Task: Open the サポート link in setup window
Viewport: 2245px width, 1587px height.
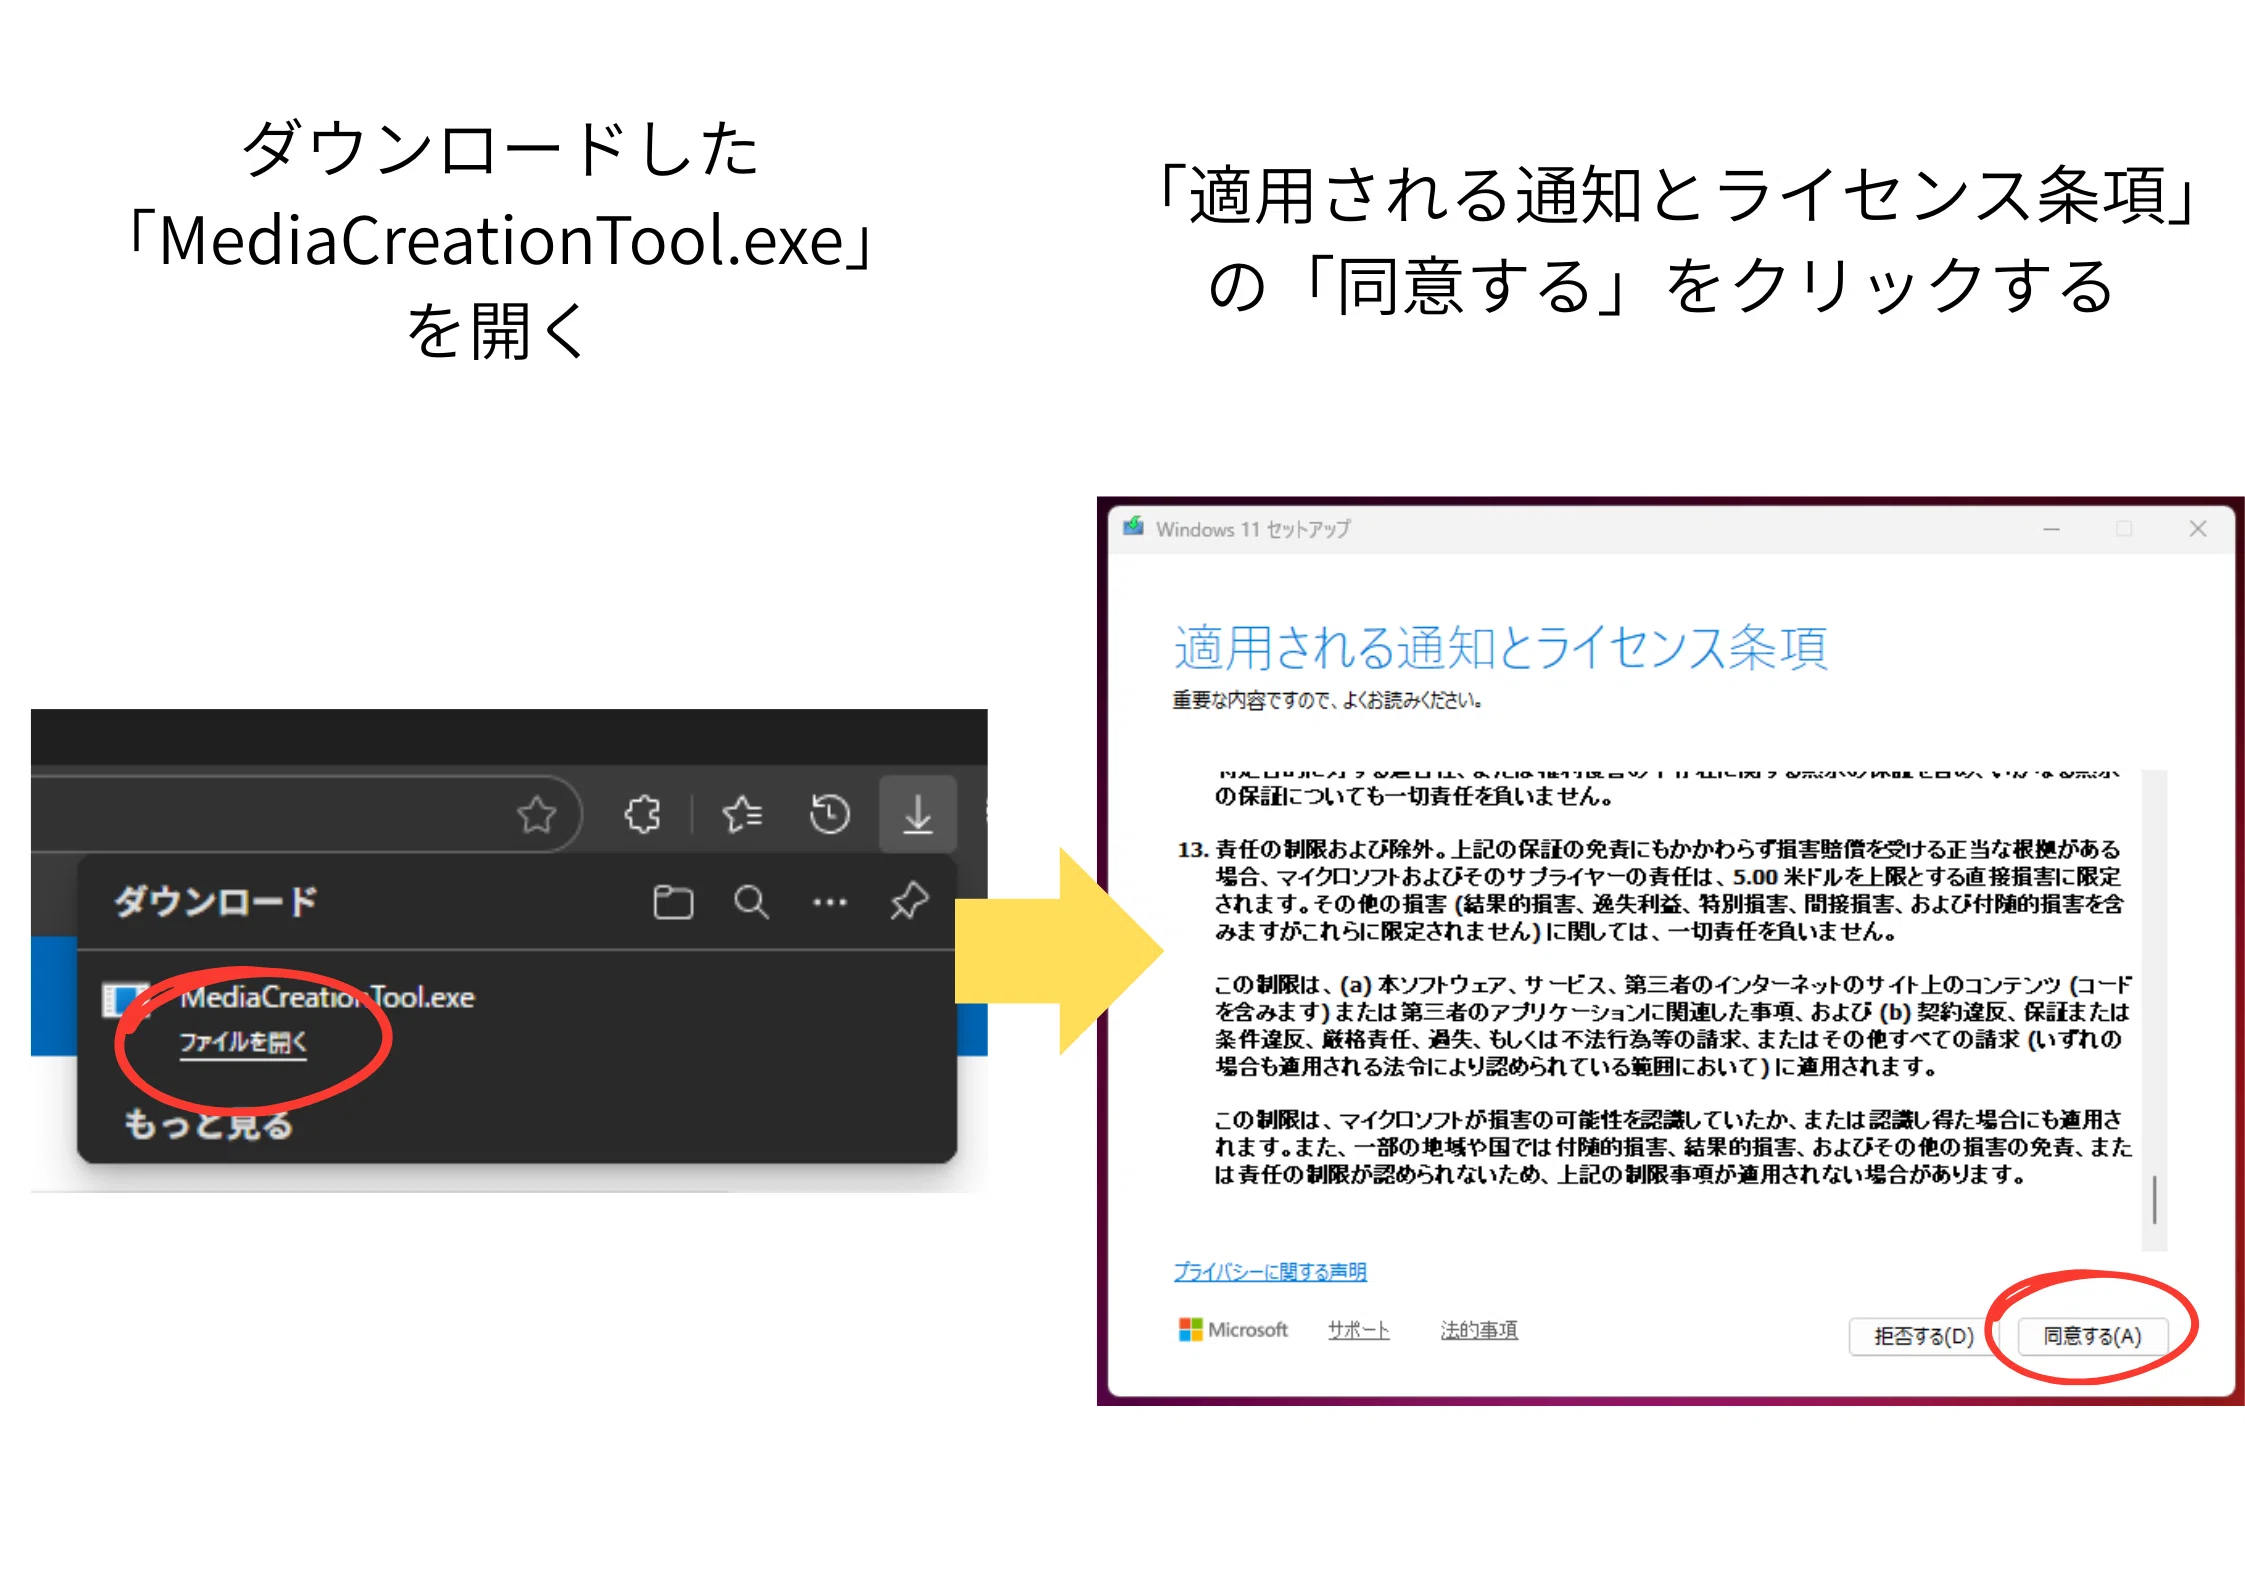Action: pos(1358,1330)
